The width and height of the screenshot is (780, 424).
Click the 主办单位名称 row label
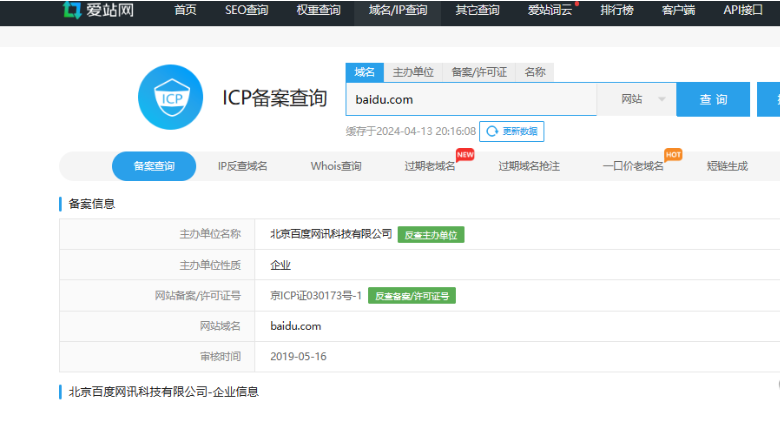(x=210, y=234)
